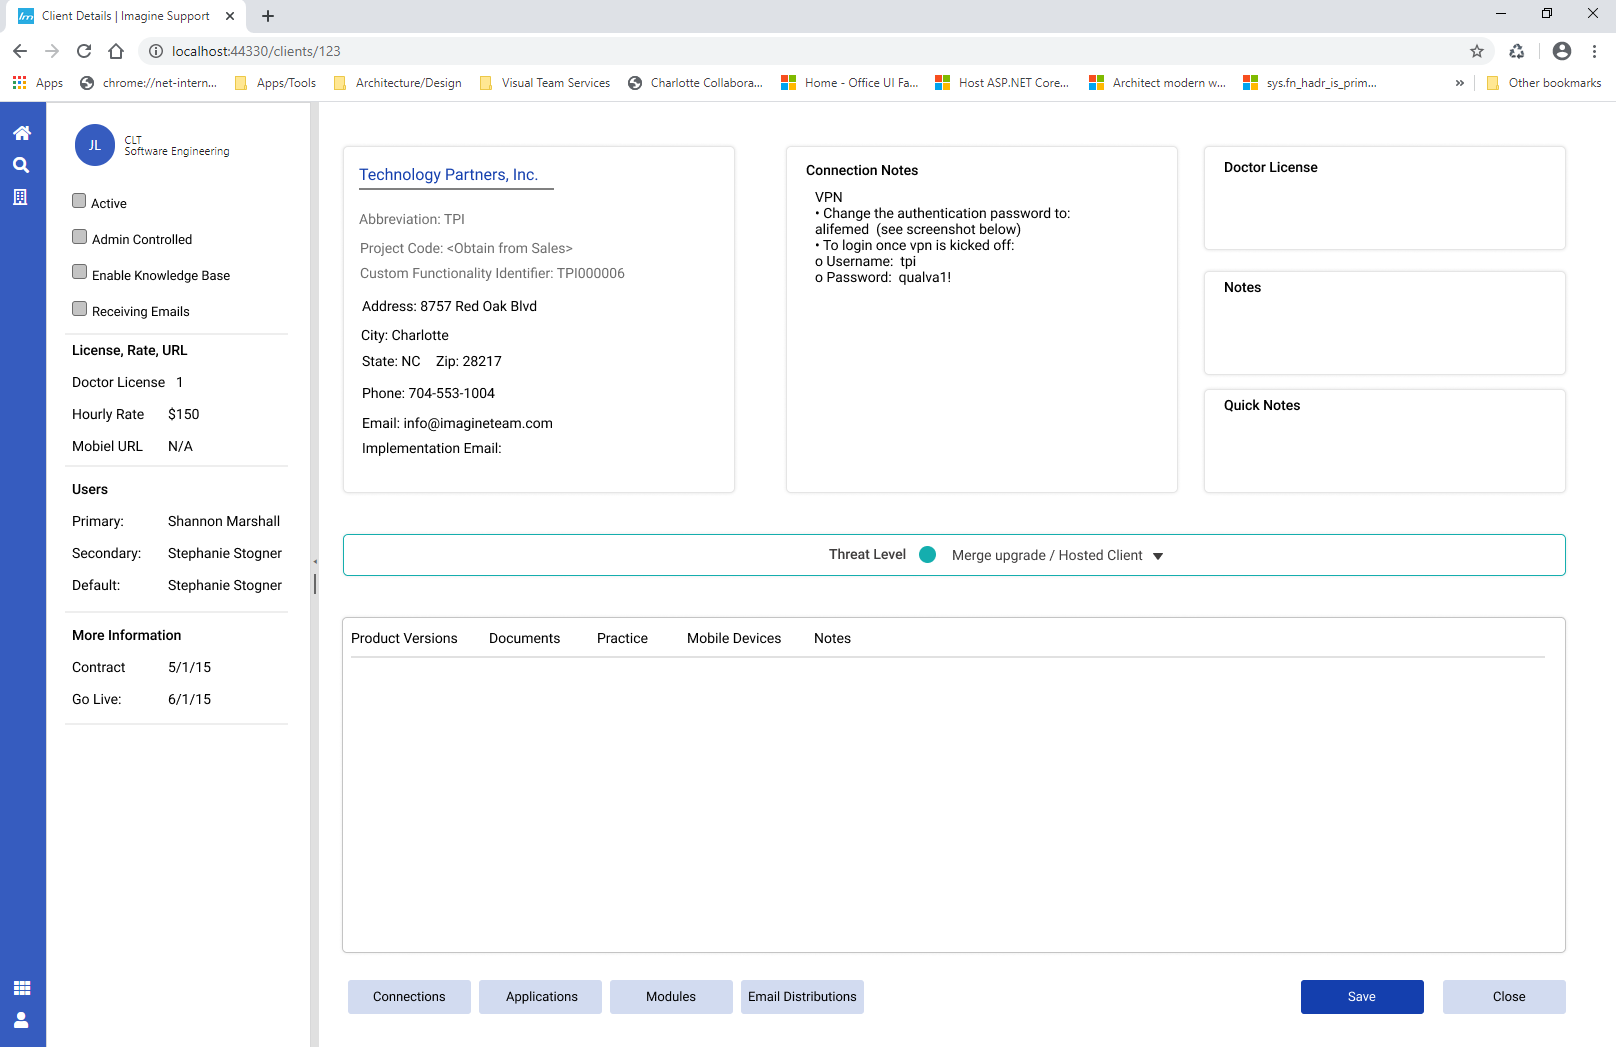Open the Charlotte Collabora bookmark
Screen dimensions: 1616x1047
pyautogui.click(x=695, y=83)
